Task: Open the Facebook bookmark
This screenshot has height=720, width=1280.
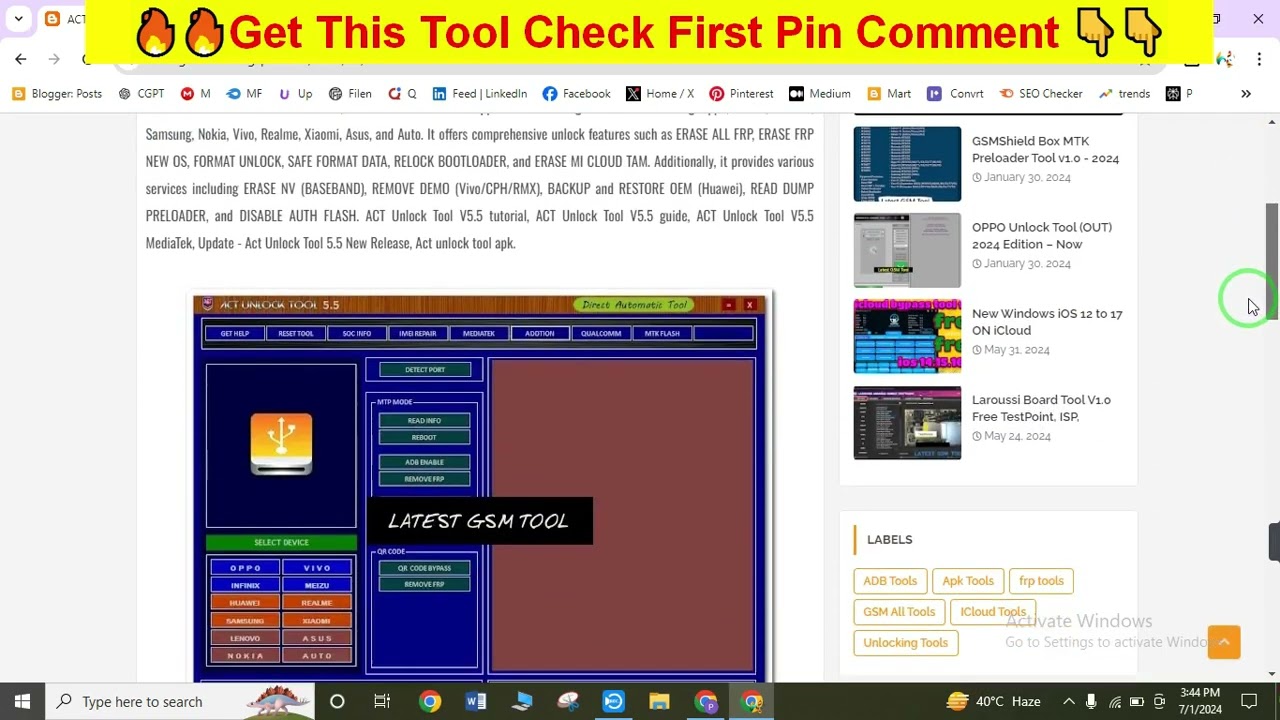Action: tap(576, 94)
